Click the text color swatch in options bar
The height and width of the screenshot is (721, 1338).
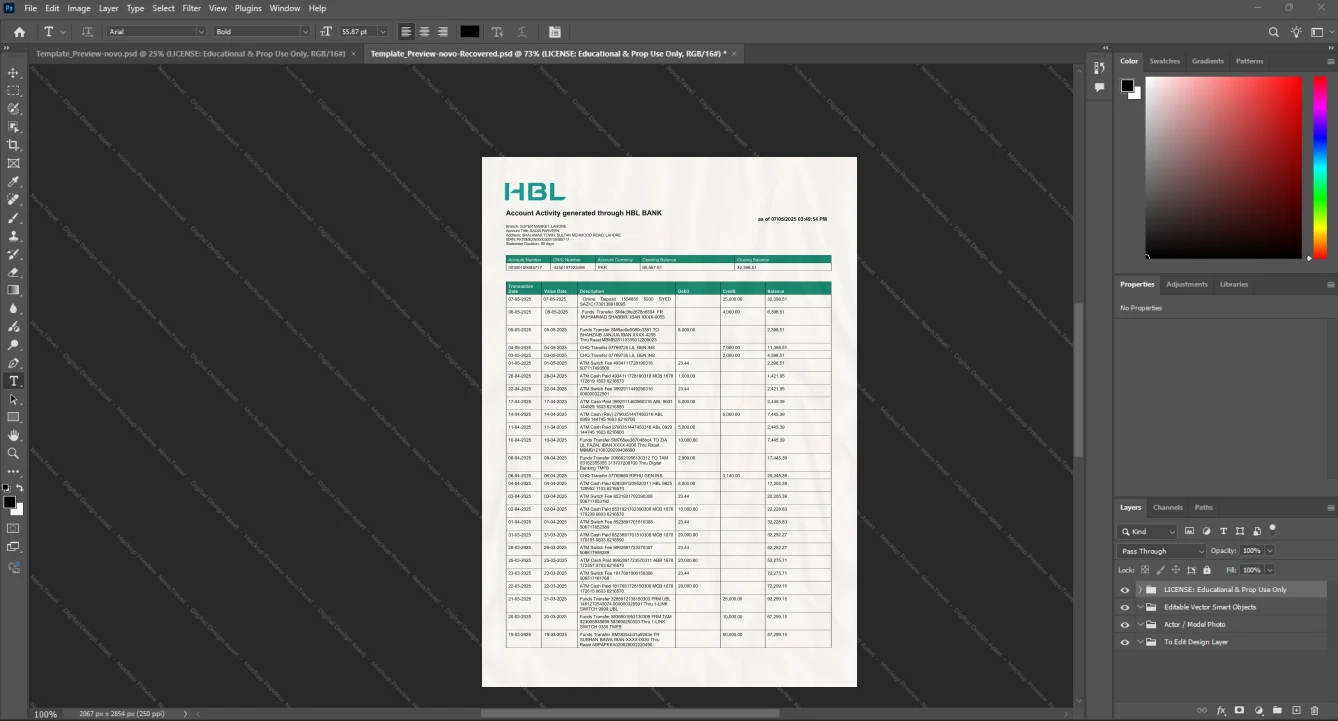tap(469, 32)
